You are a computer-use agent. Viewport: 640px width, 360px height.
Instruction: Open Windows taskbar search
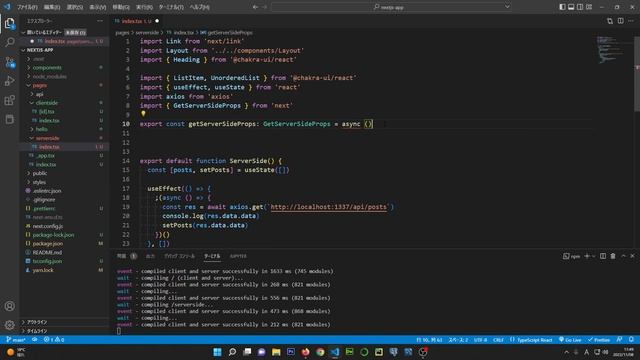[232, 352]
